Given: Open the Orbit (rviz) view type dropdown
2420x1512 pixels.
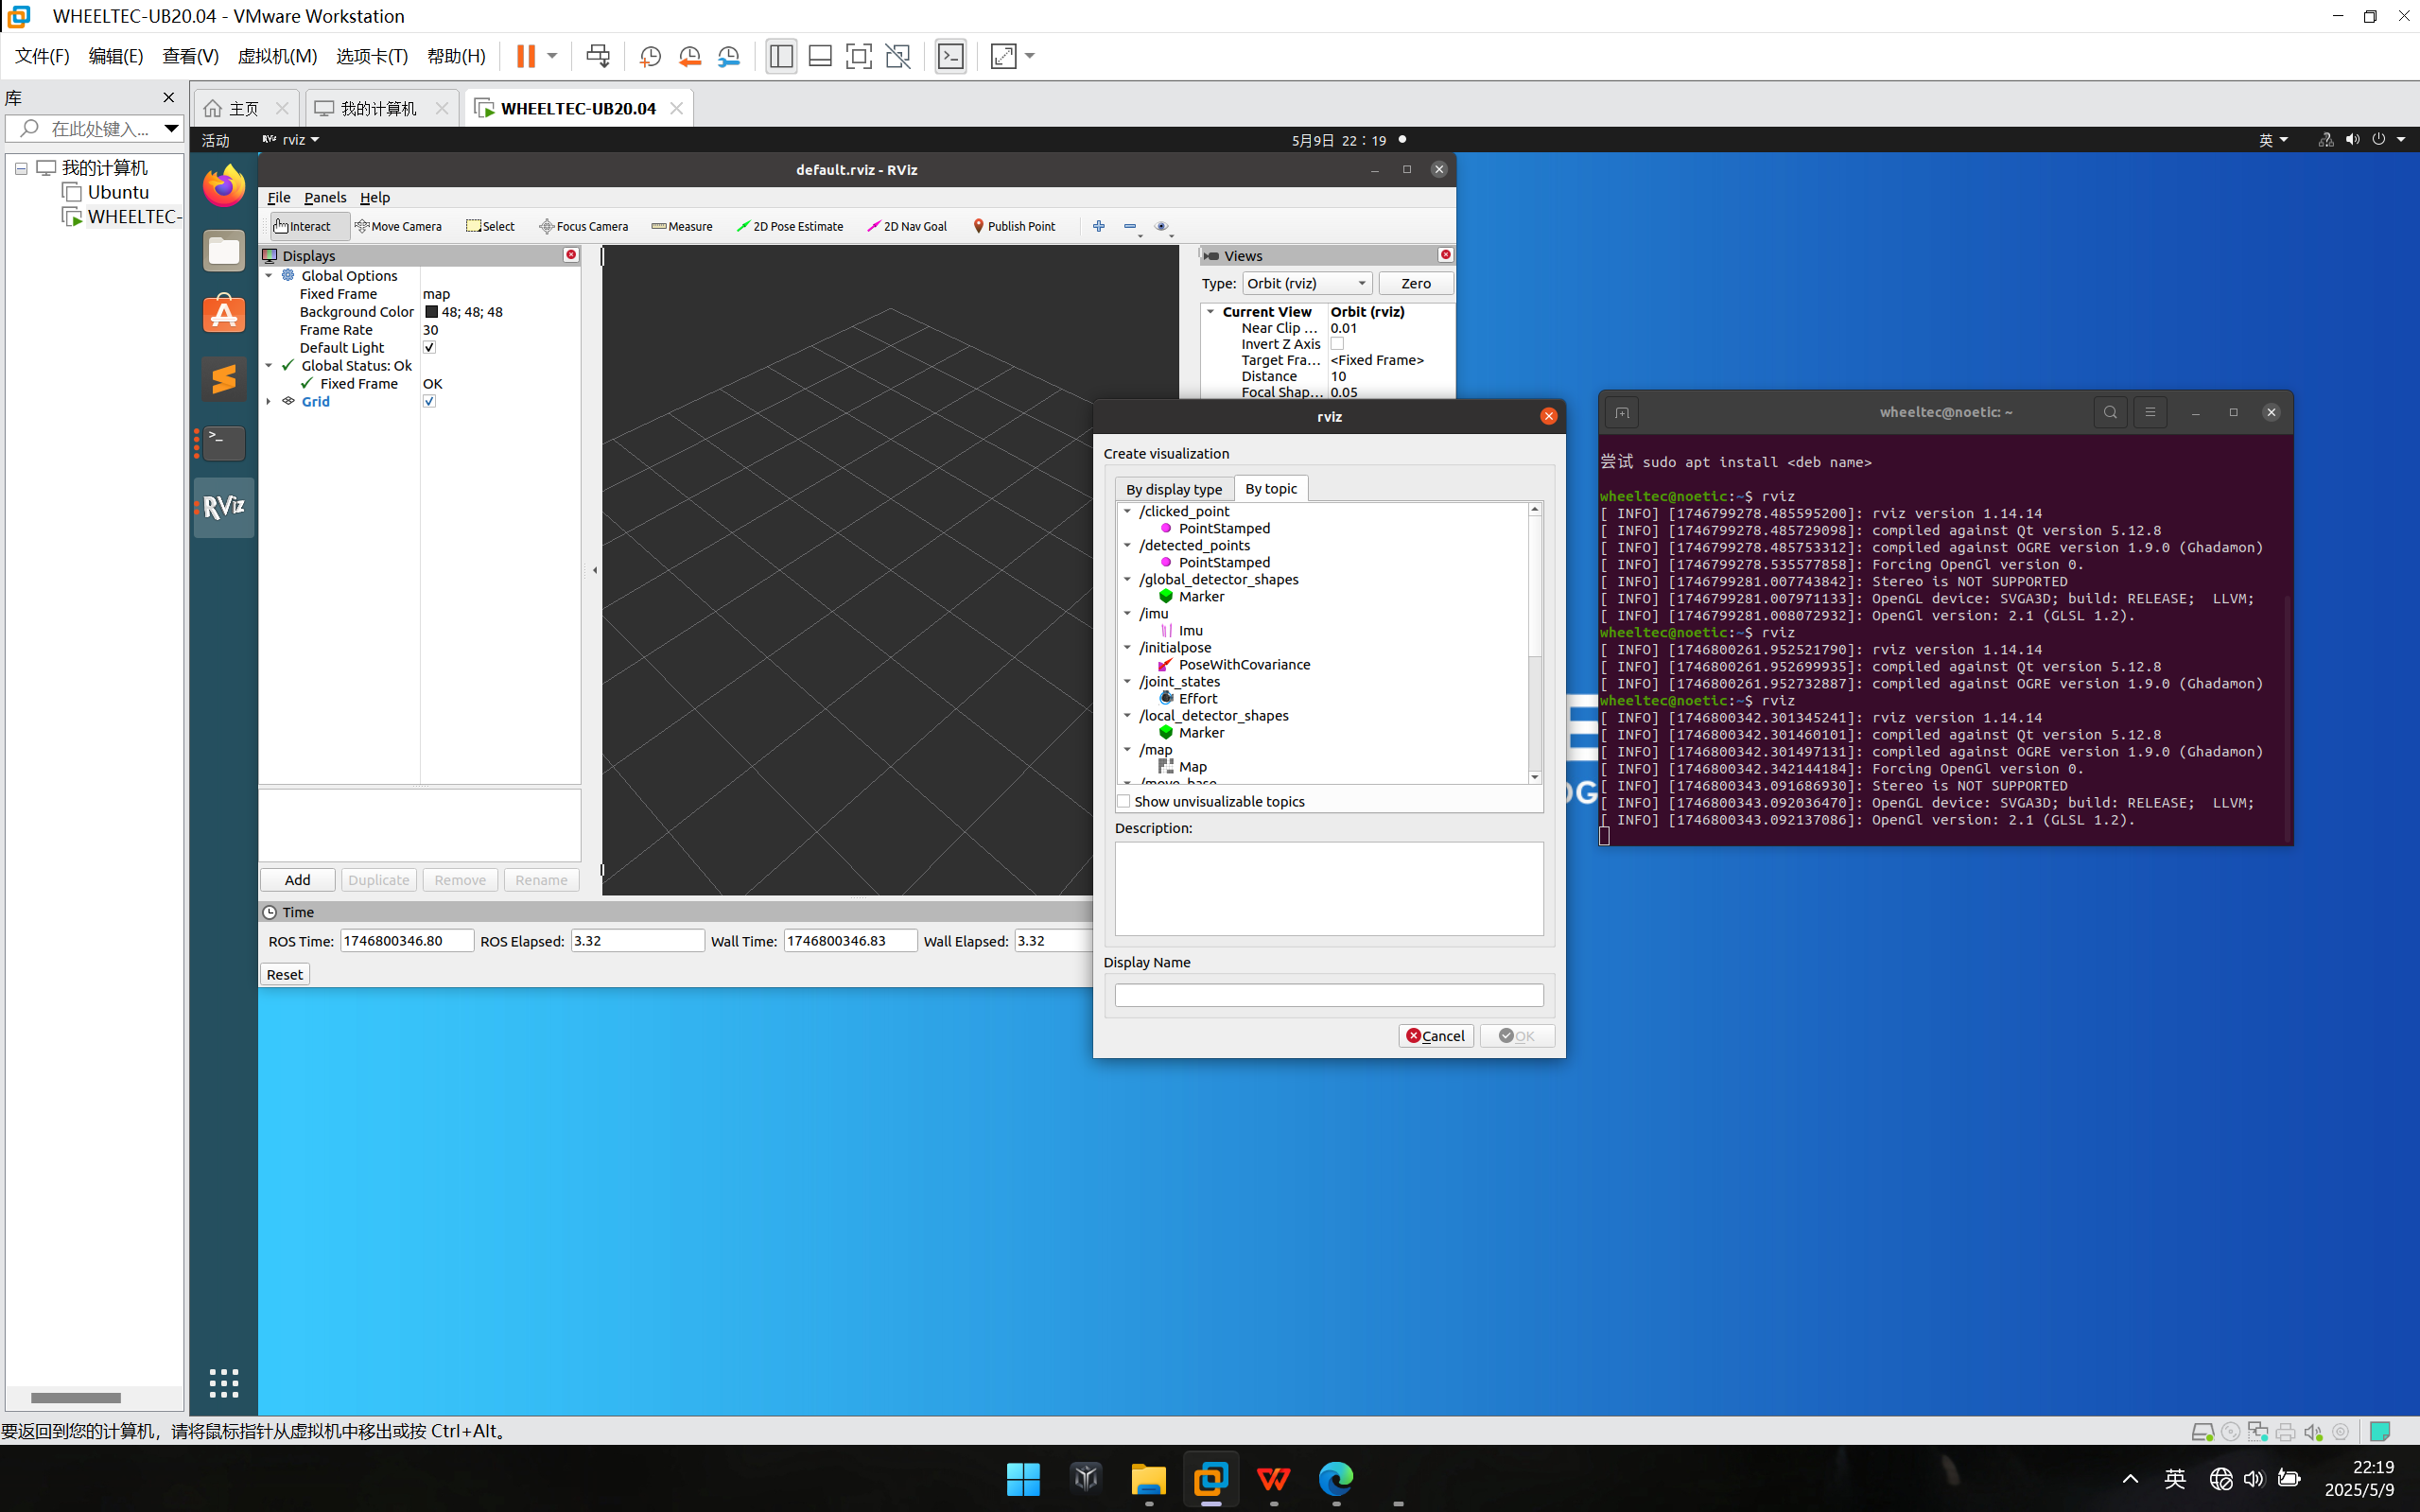Looking at the screenshot, I should [x=1306, y=283].
